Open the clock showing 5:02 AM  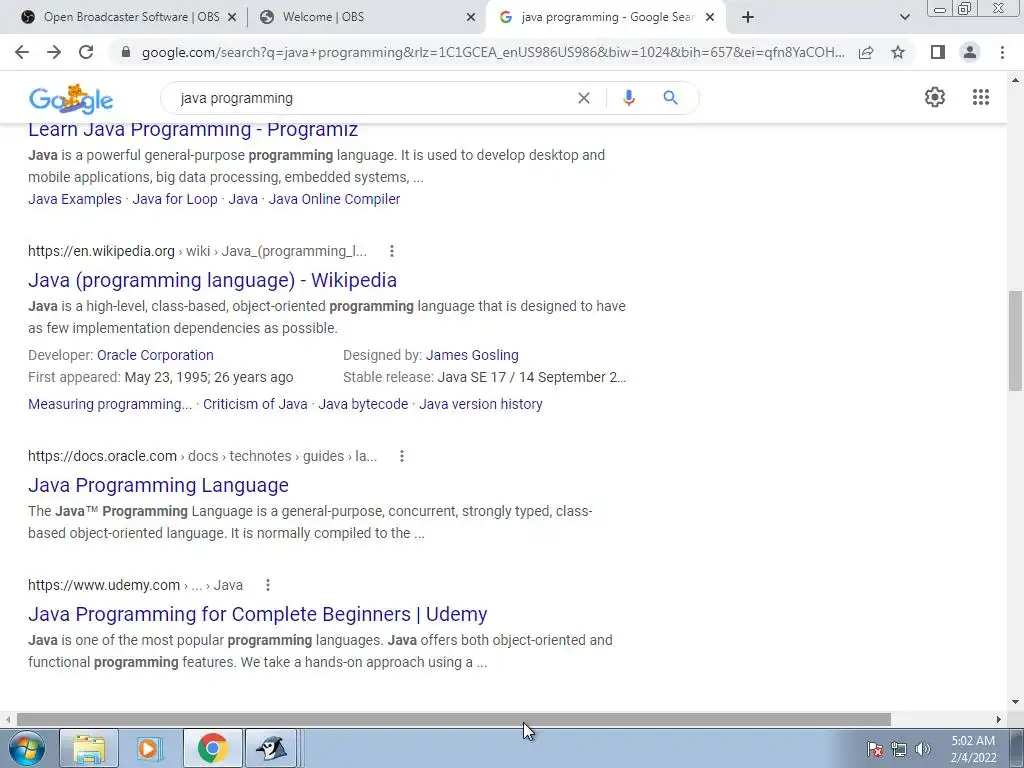[973, 749]
